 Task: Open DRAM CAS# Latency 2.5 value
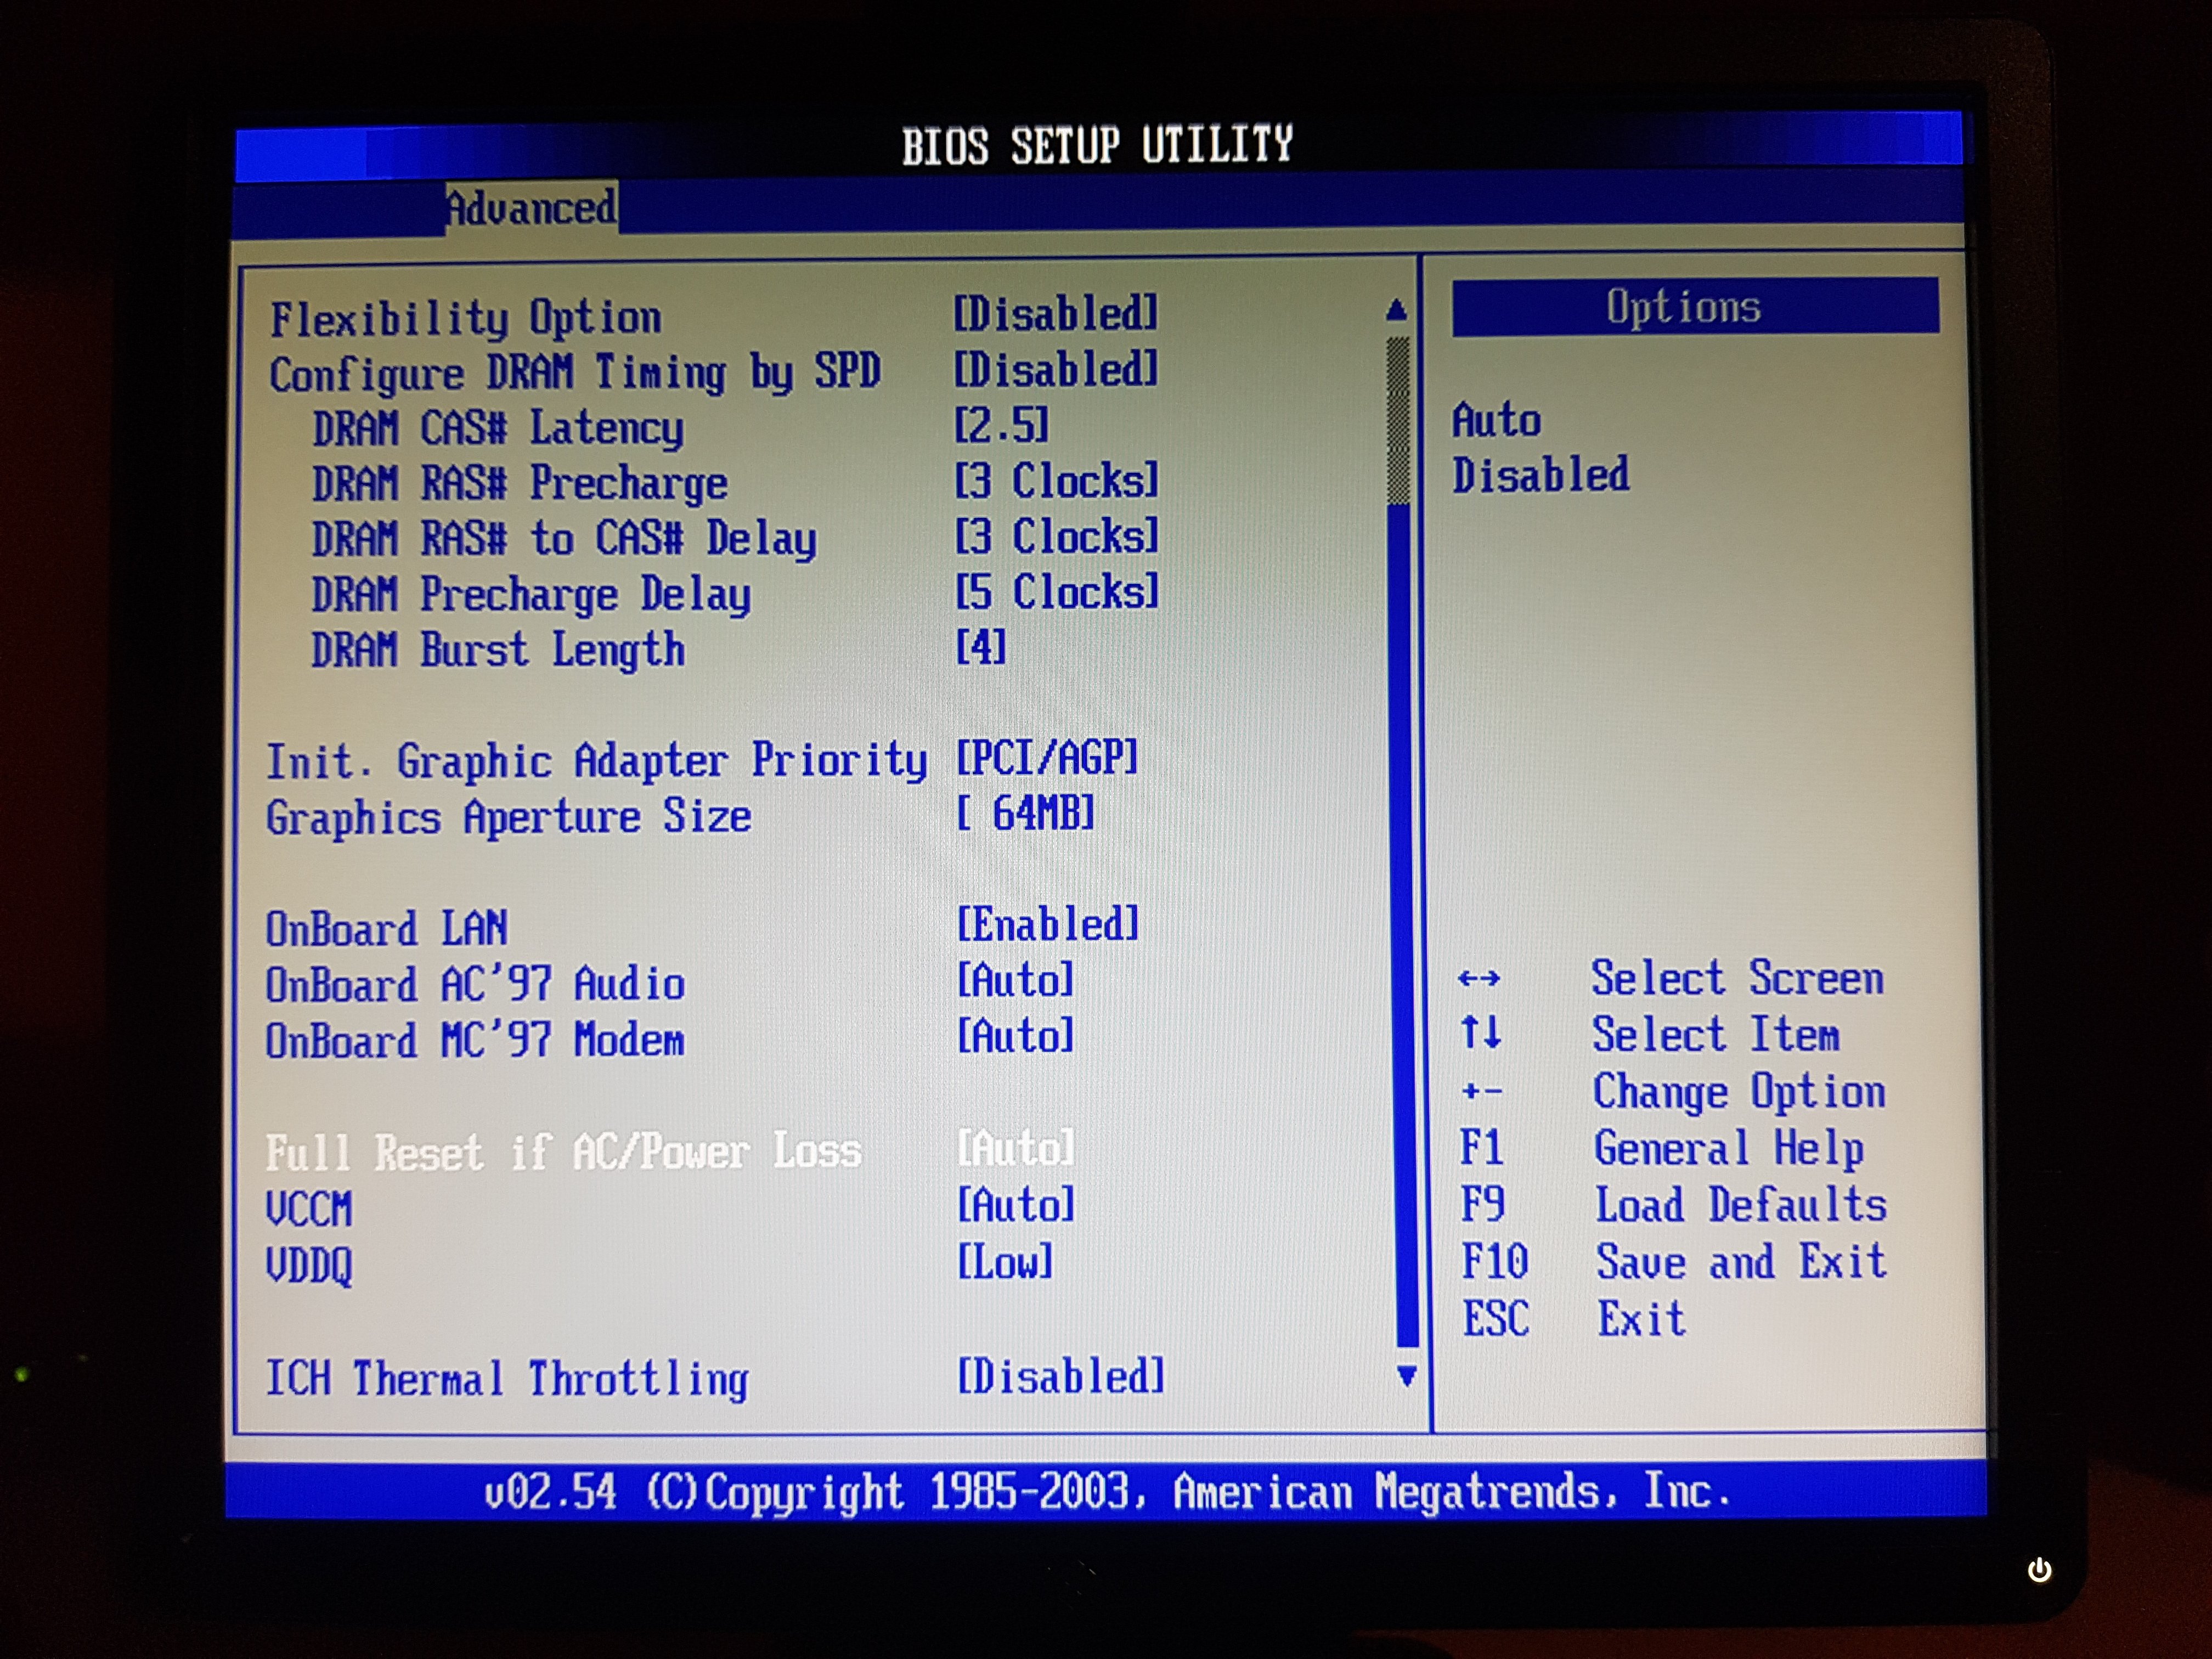(x=1001, y=426)
